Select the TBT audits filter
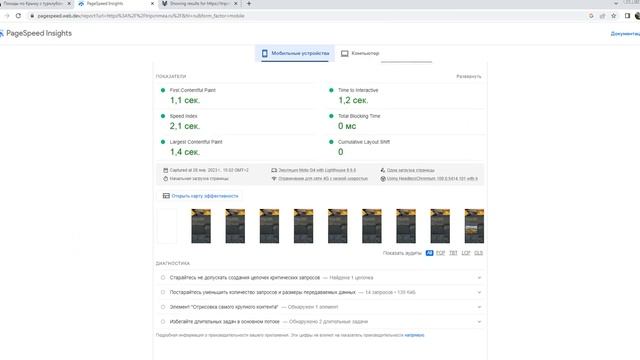 (x=453, y=253)
